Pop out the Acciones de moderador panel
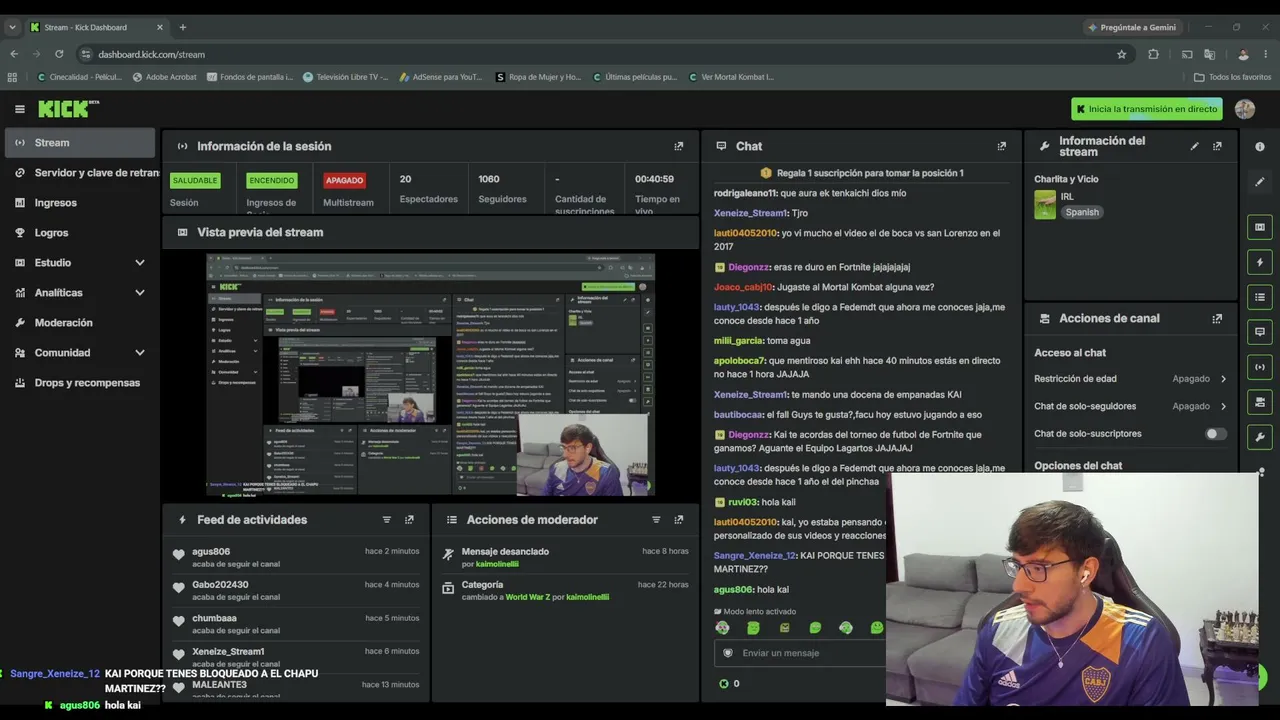This screenshot has width=1280, height=720. pyautogui.click(x=679, y=520)
